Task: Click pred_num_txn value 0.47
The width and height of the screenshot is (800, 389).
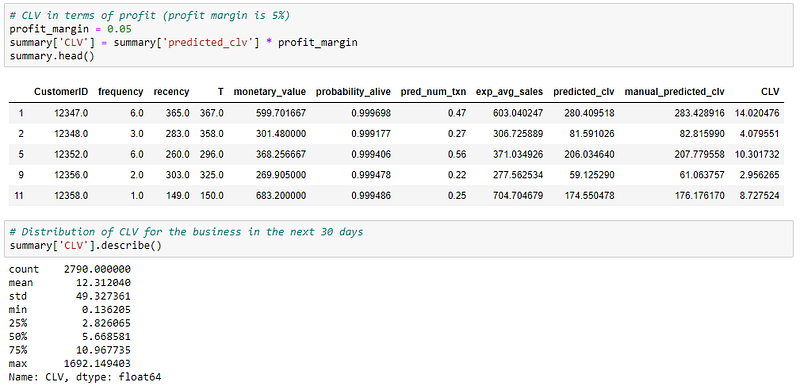Action: coord(457,113)
